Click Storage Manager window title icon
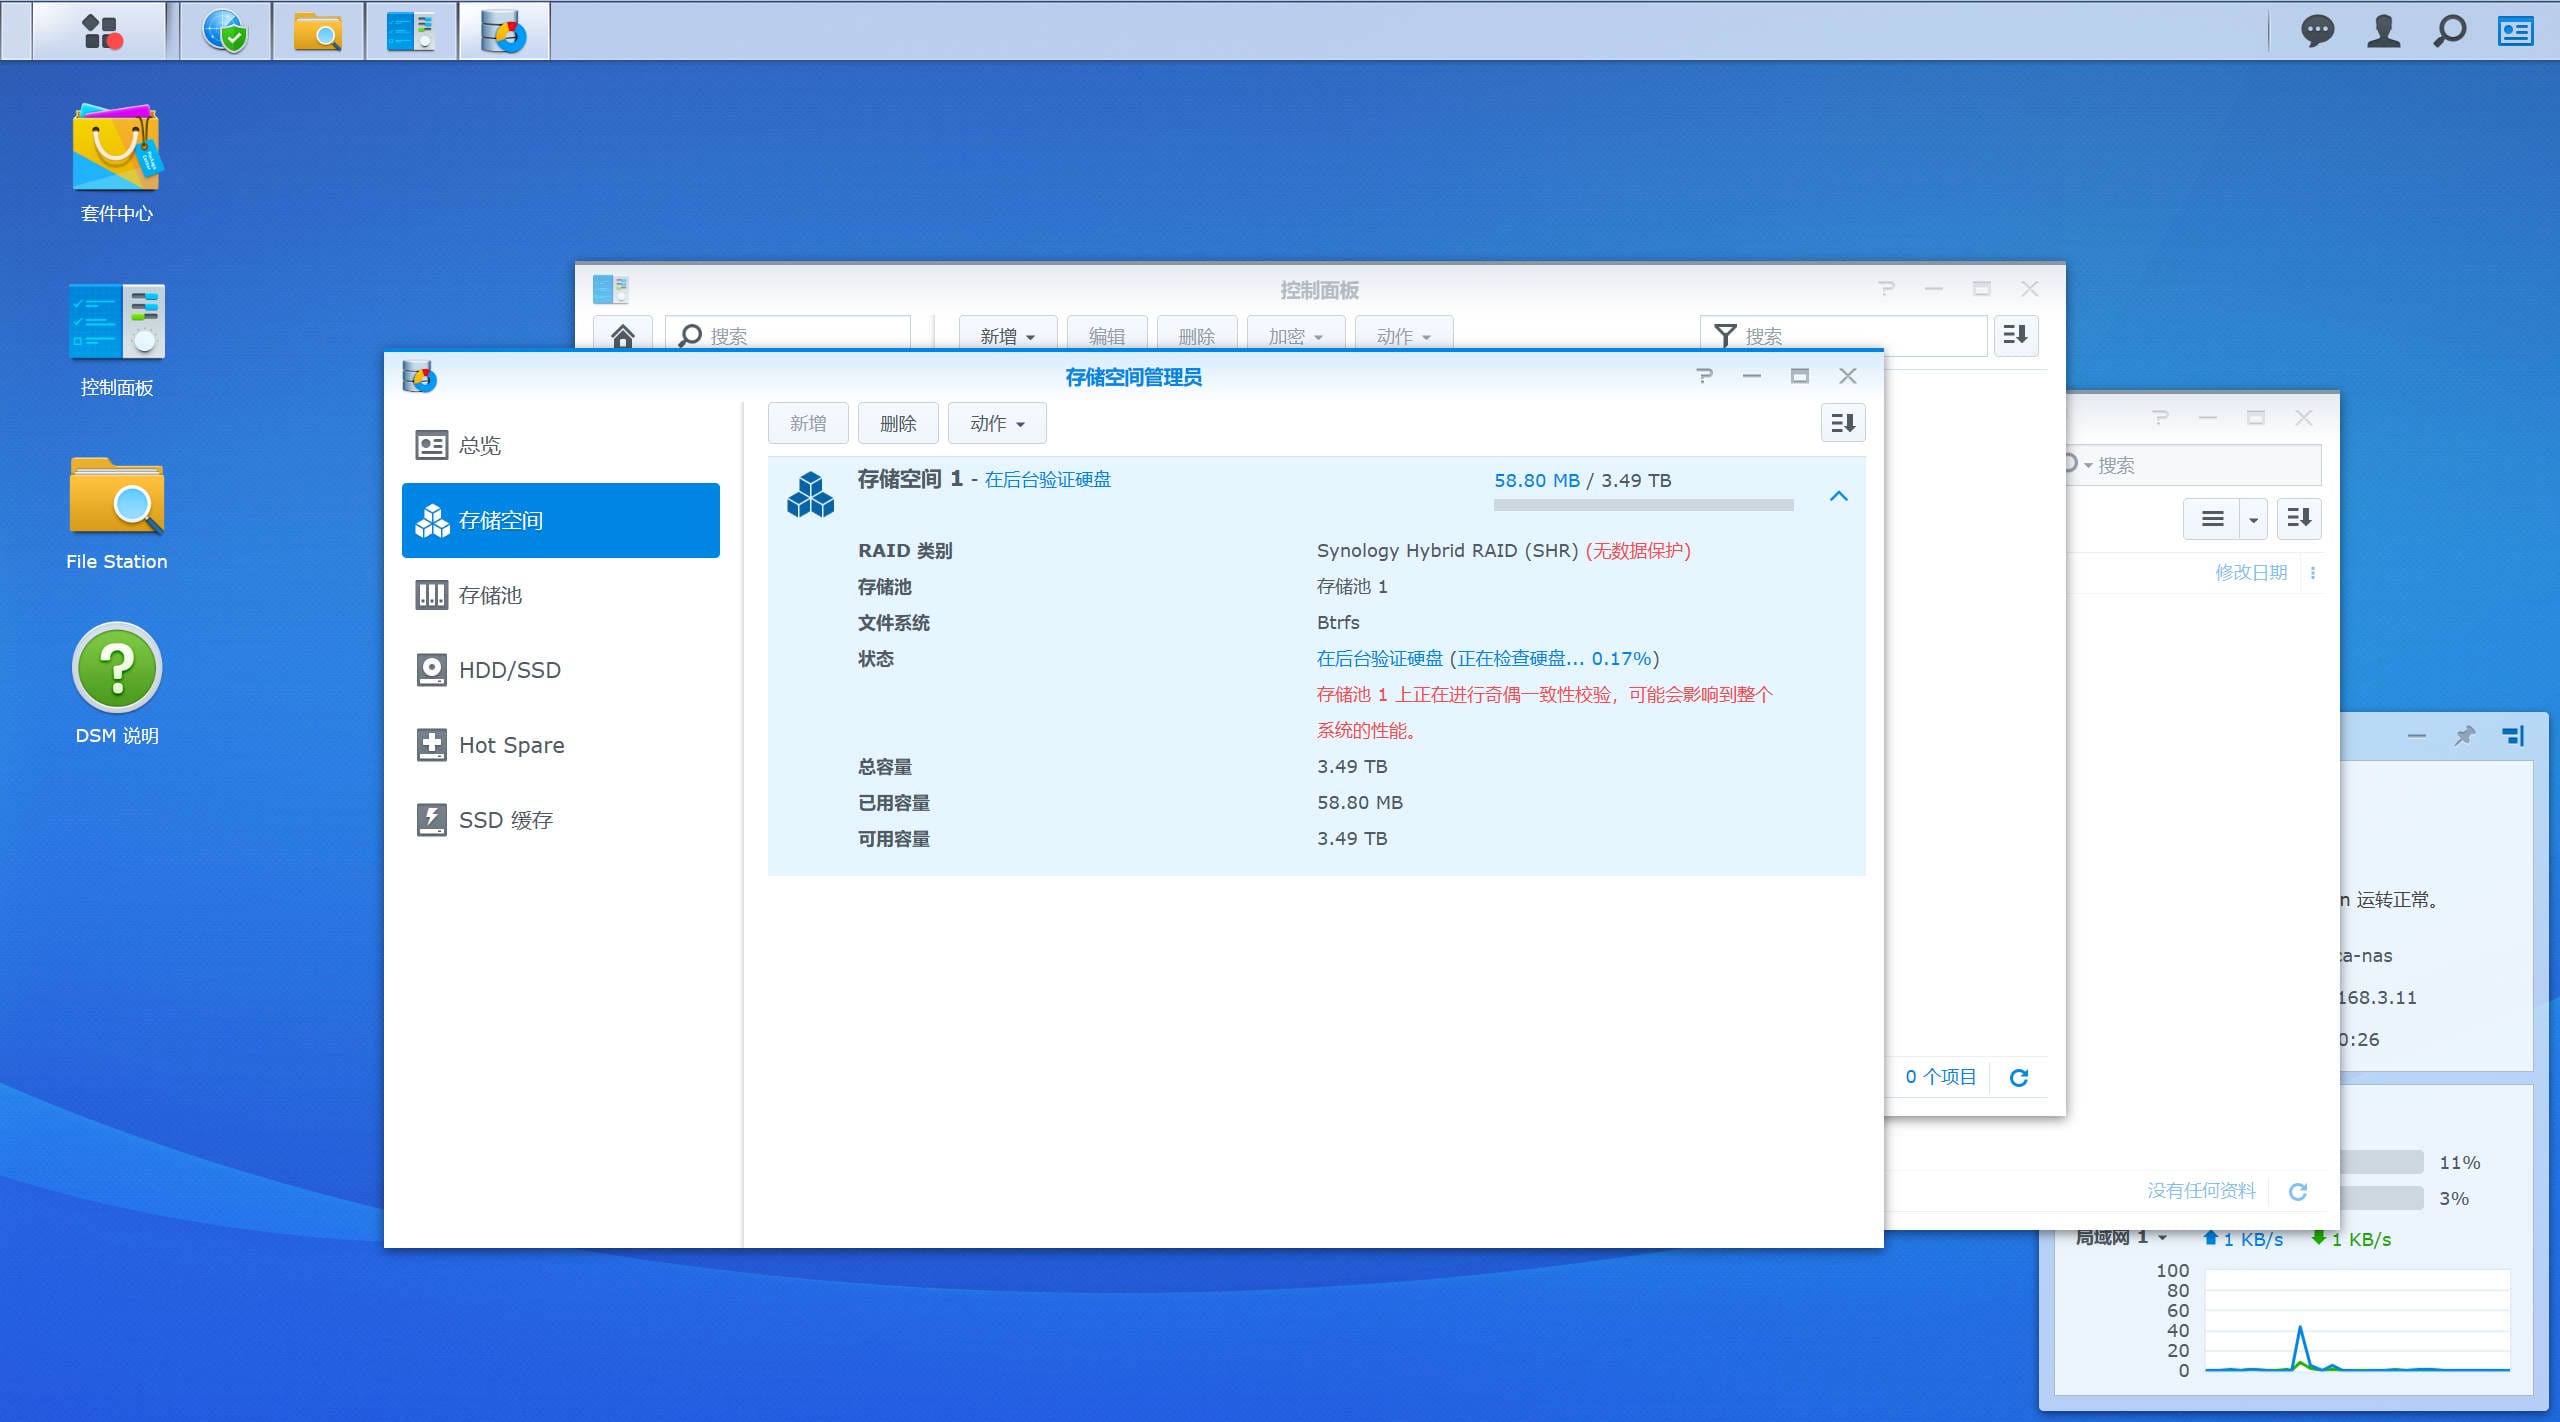Viewport: 2560px width, 1422px height. click(419, 377)
